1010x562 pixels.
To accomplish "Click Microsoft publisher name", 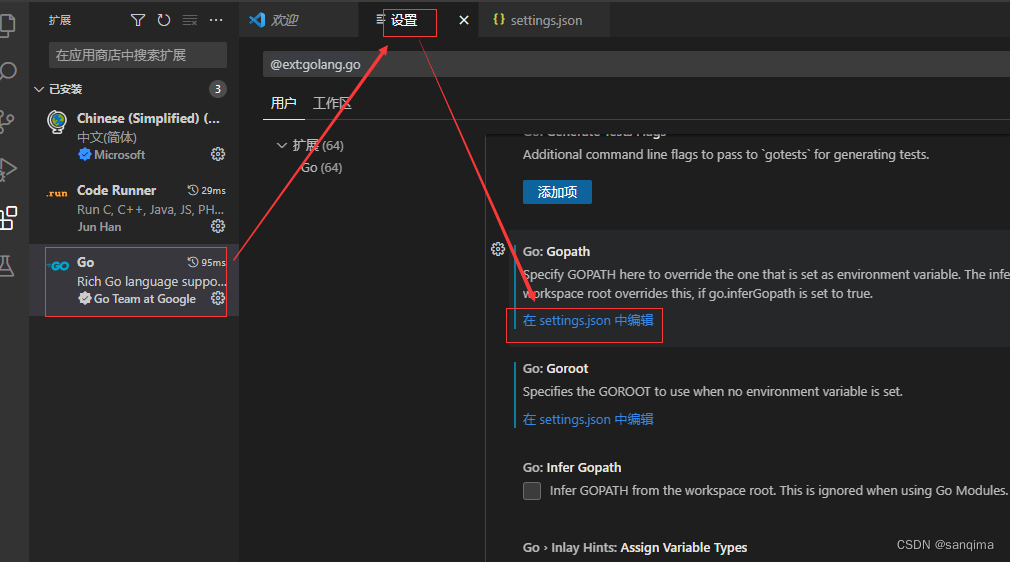I will coord(120,155).
